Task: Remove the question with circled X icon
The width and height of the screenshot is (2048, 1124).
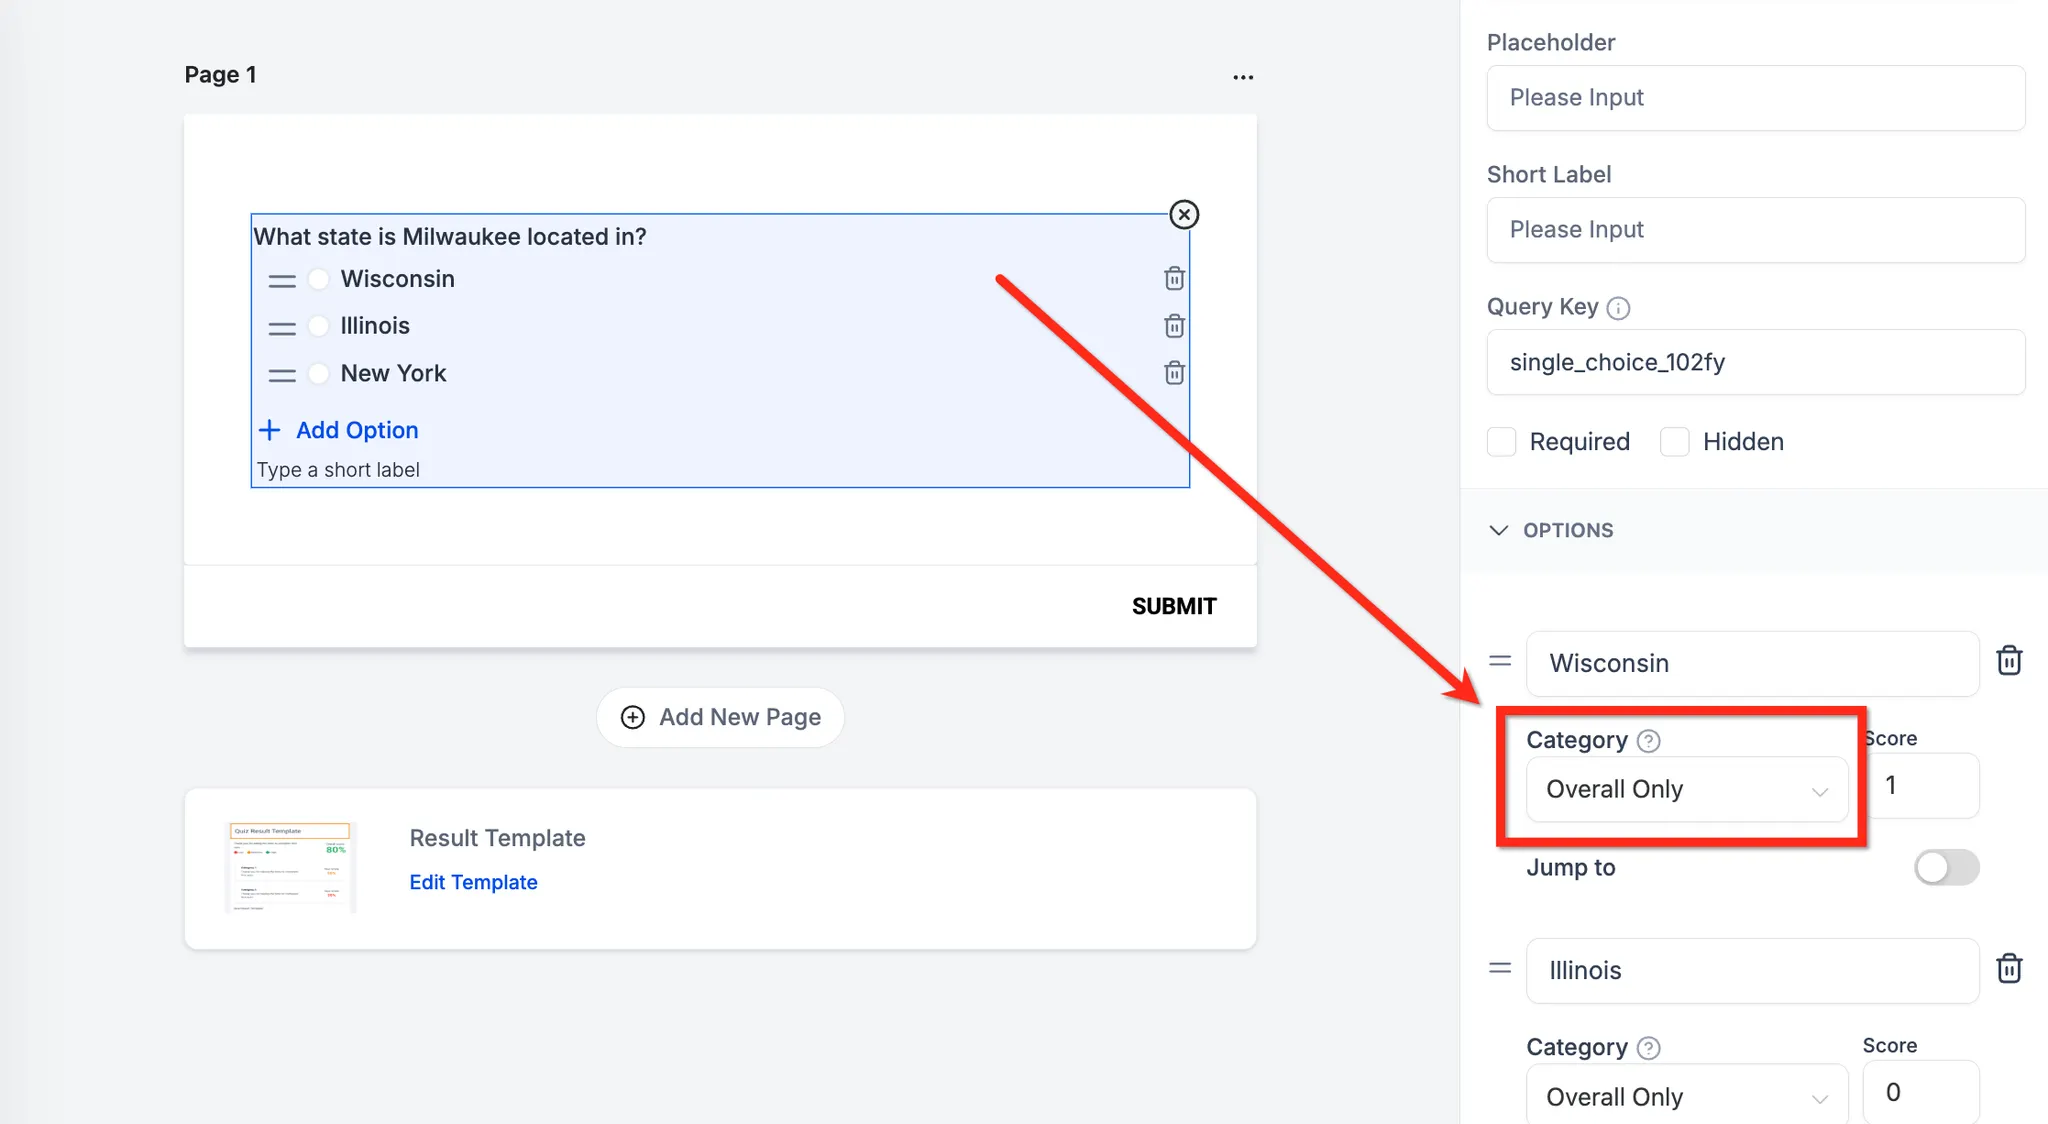Action: coord(1184,214)
